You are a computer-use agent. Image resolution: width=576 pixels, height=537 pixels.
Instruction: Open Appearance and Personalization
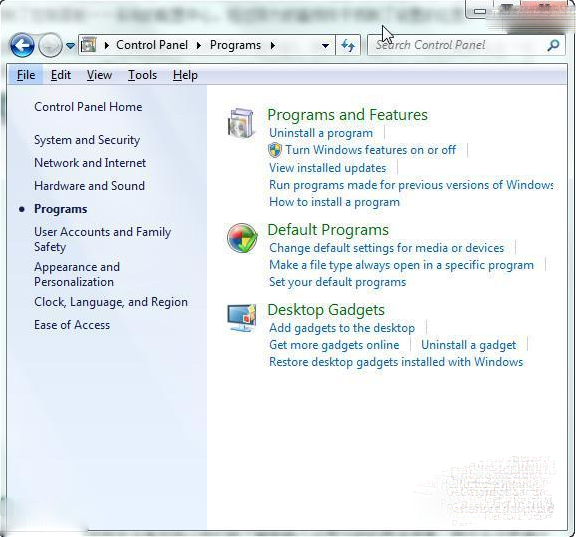77,274
